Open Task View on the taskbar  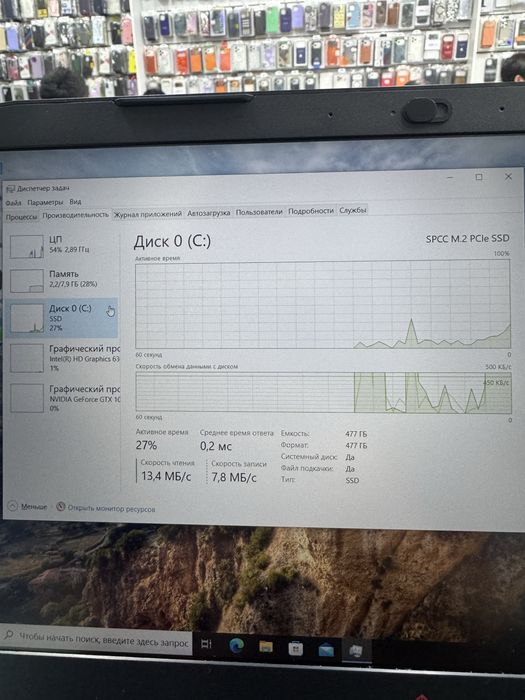207,644
